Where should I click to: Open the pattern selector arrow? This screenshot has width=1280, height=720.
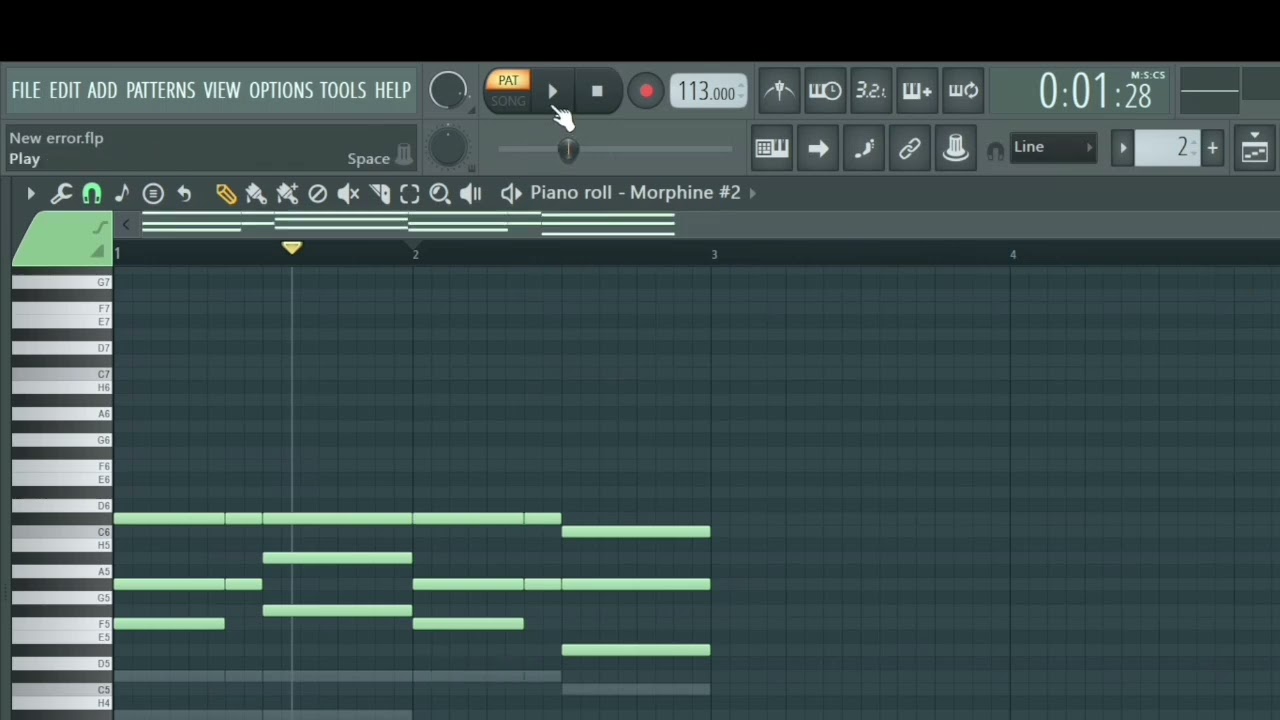point(1123,149)
